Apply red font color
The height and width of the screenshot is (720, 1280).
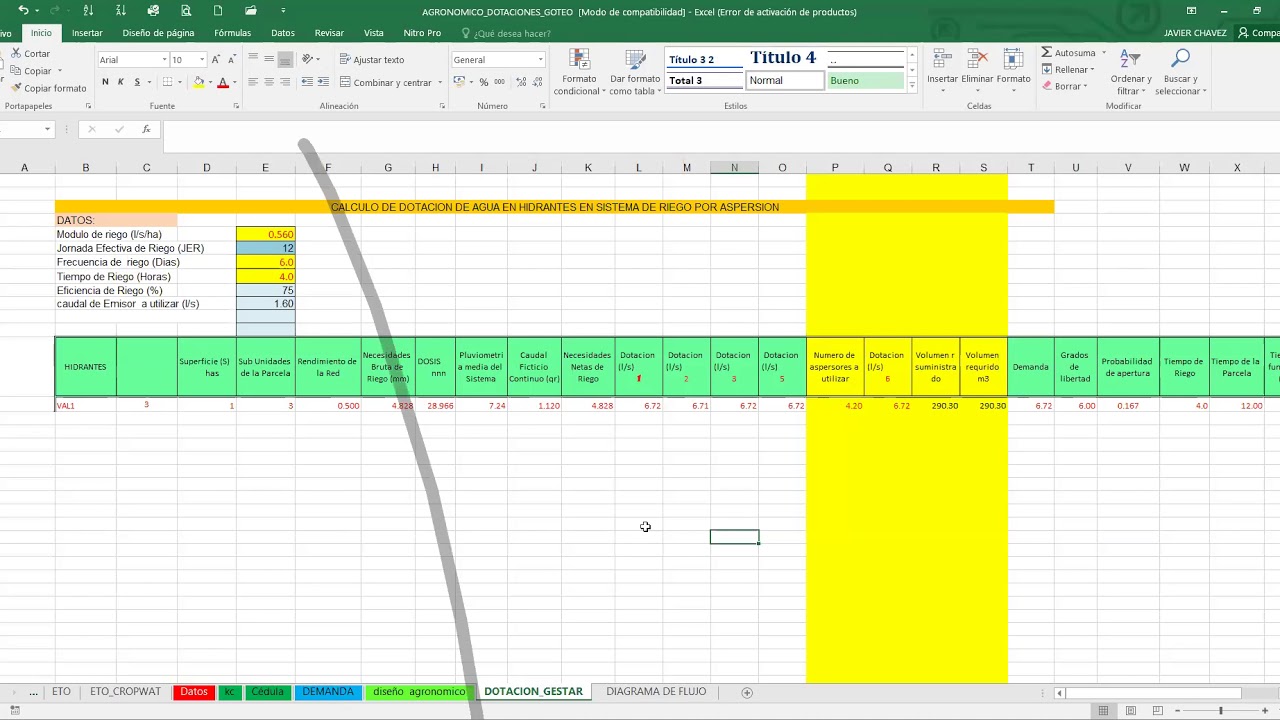(223, 82)
